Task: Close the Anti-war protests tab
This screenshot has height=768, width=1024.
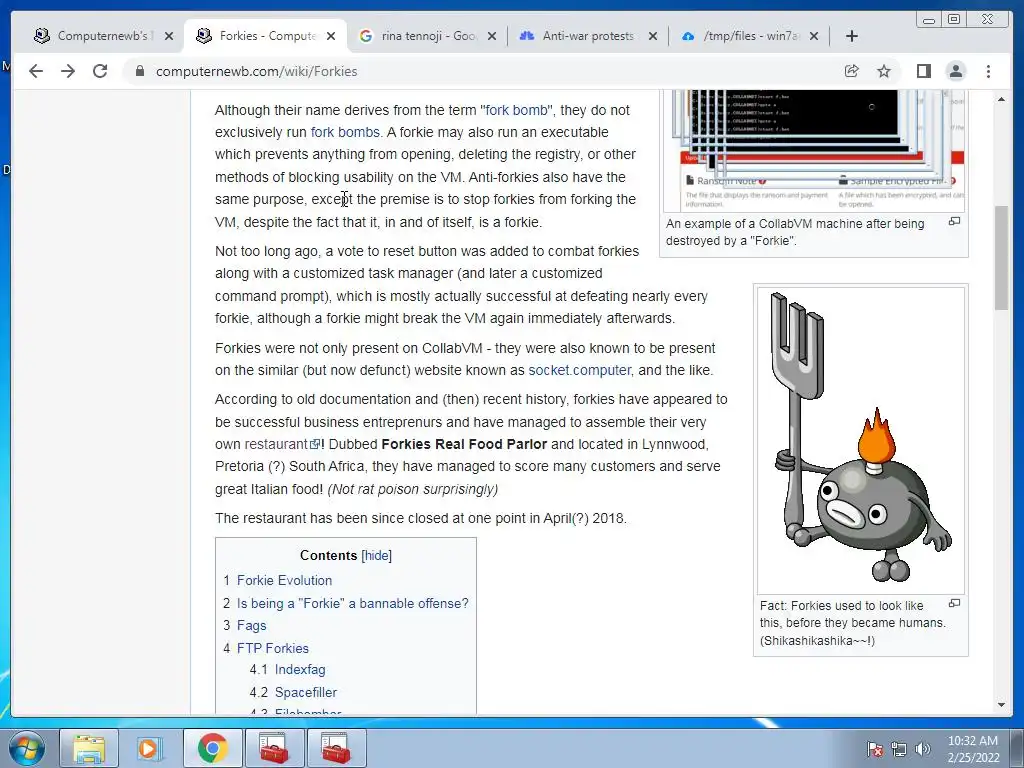Action: pyautogui.click(x=653, y=36)
